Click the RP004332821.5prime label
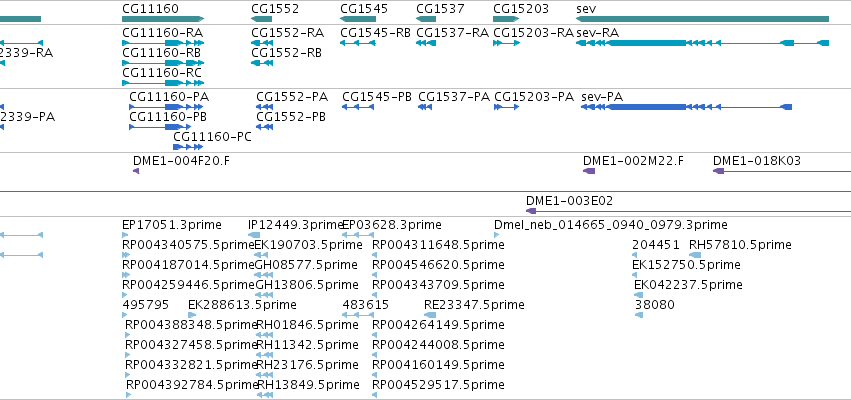851x400 pixels. pos(191,365)
